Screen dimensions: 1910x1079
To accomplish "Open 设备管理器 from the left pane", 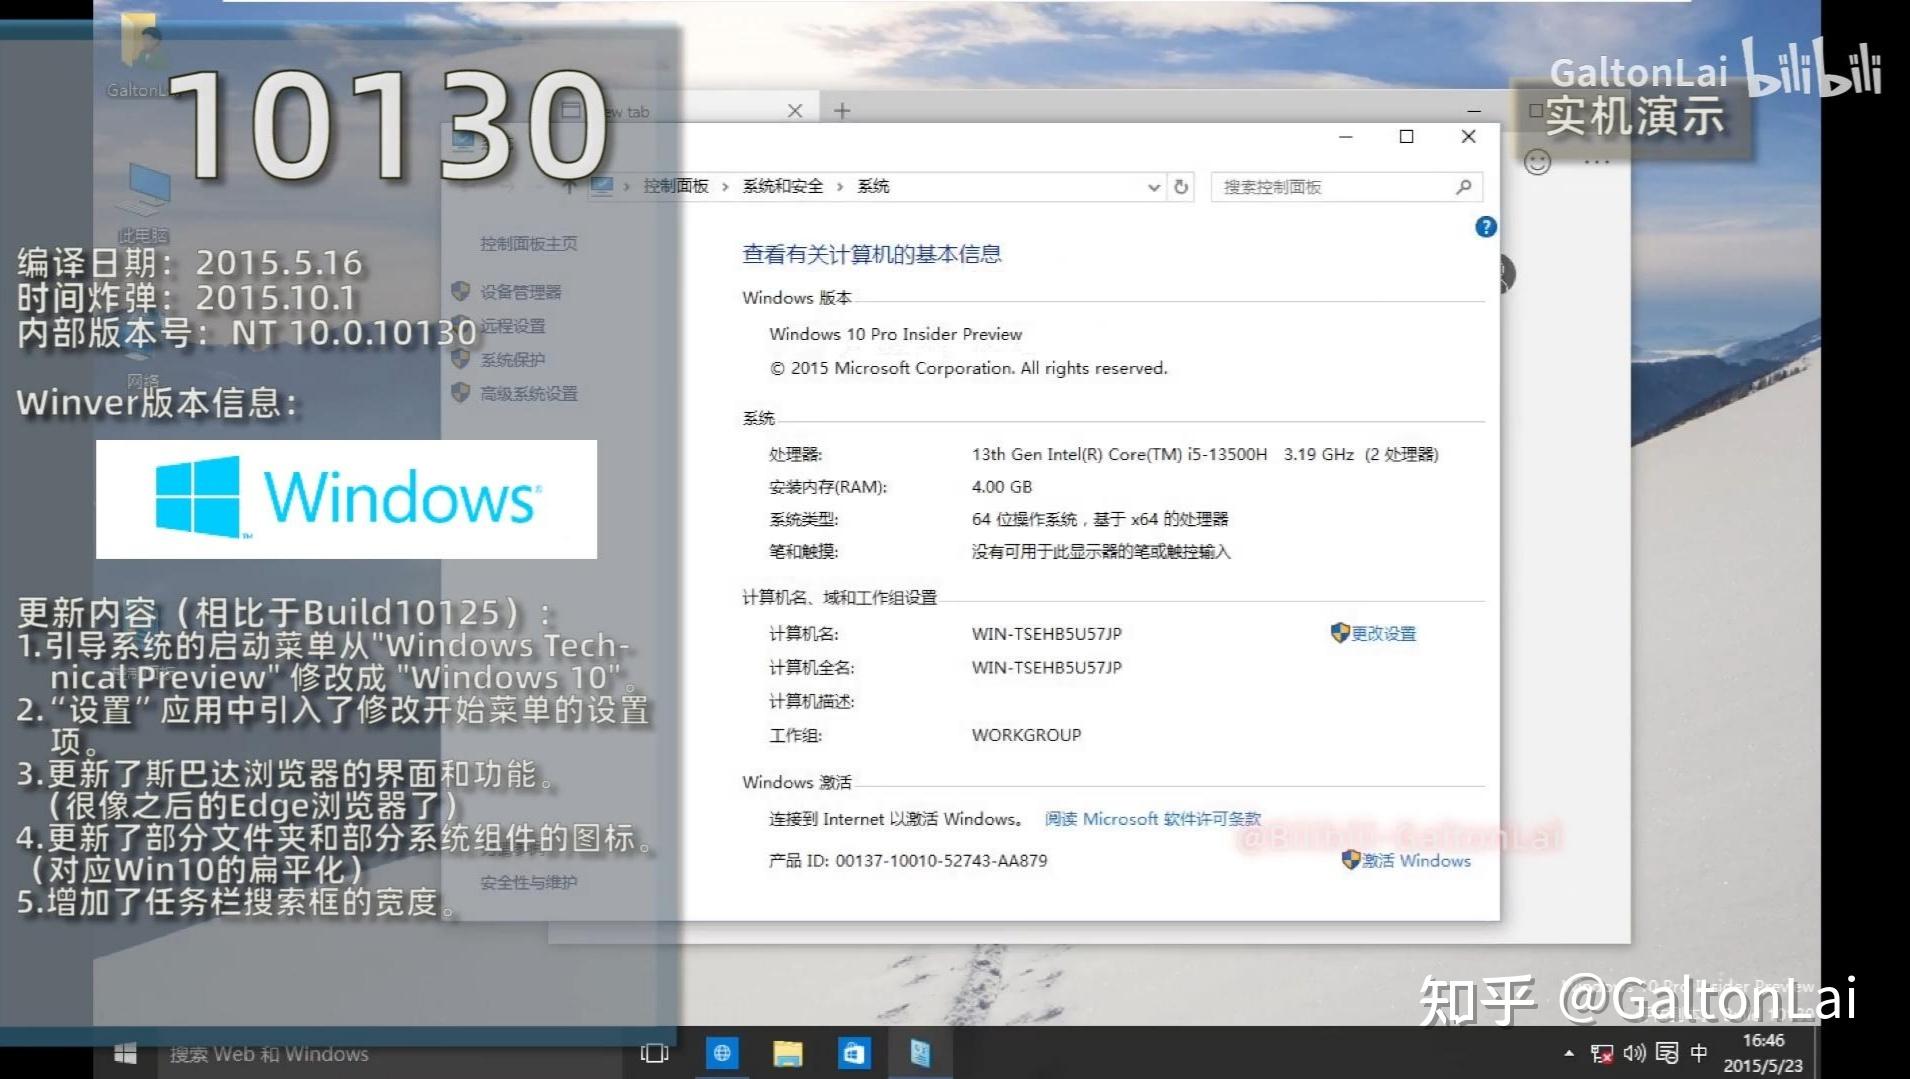I will pyautogui.click(x=521, y=292).
